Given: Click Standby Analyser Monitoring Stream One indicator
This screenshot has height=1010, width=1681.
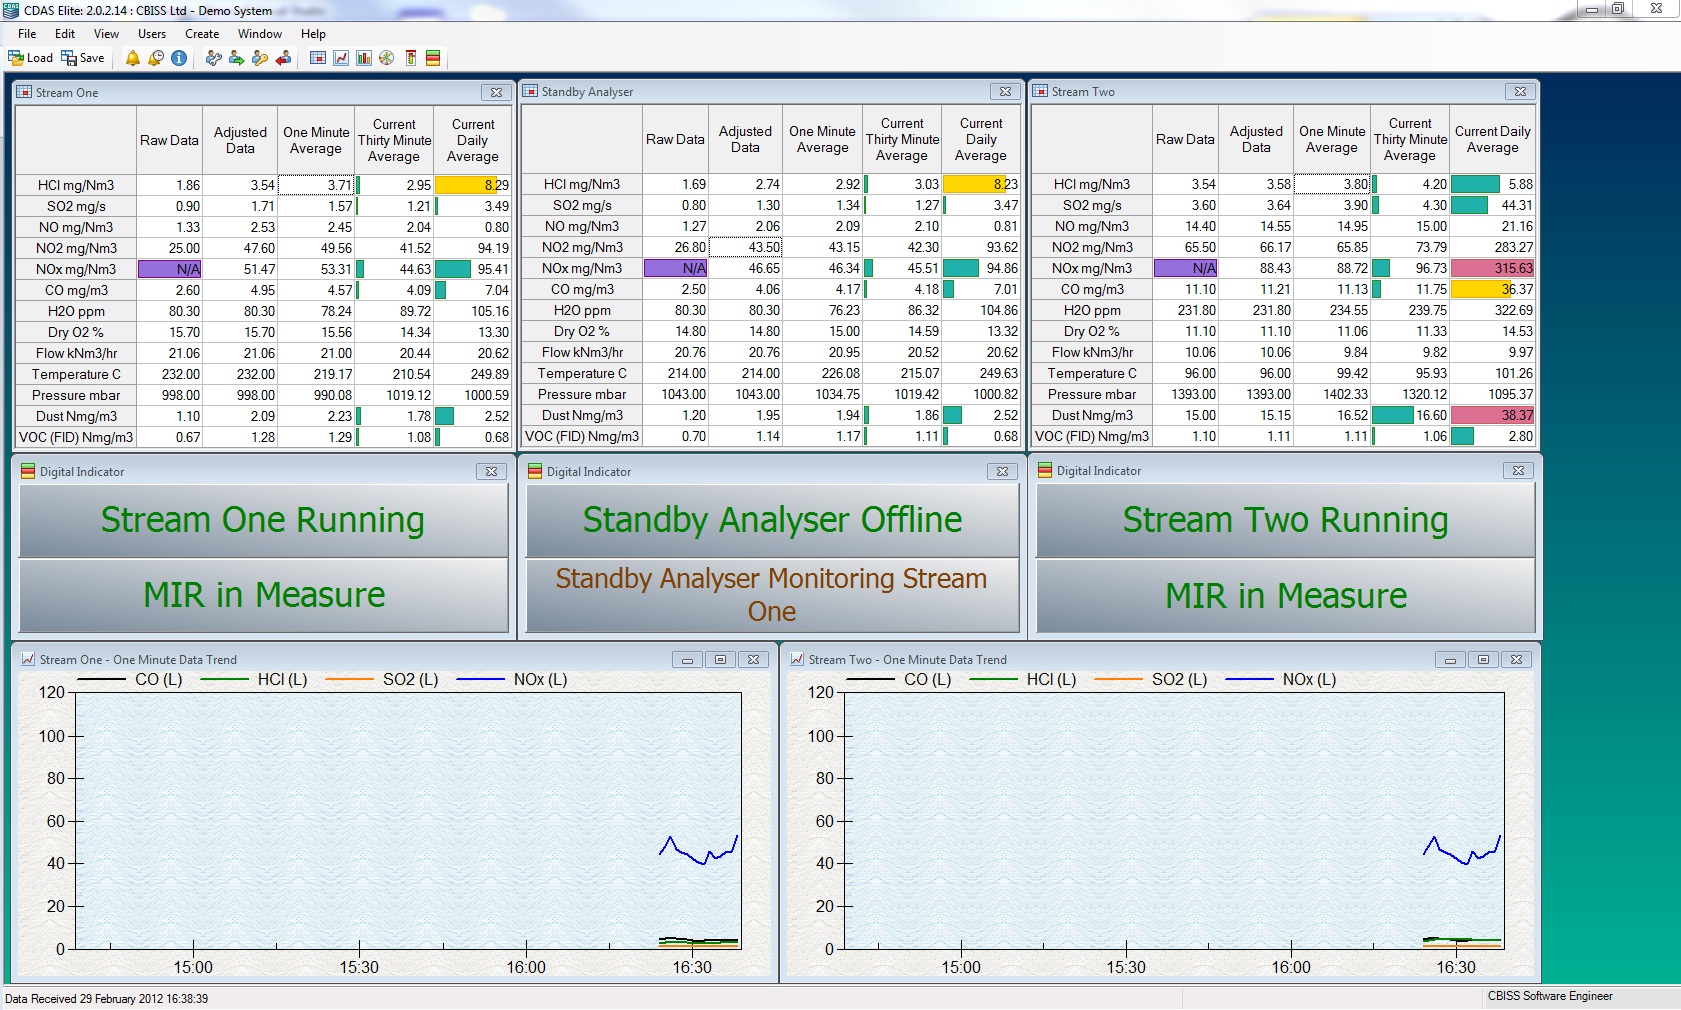Looking at the screenshot, I should point(772,595).
